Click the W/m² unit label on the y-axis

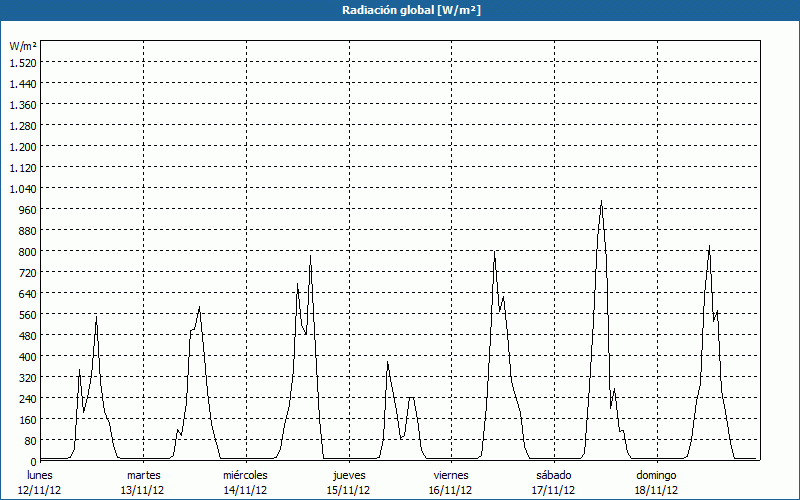point(23,46)
